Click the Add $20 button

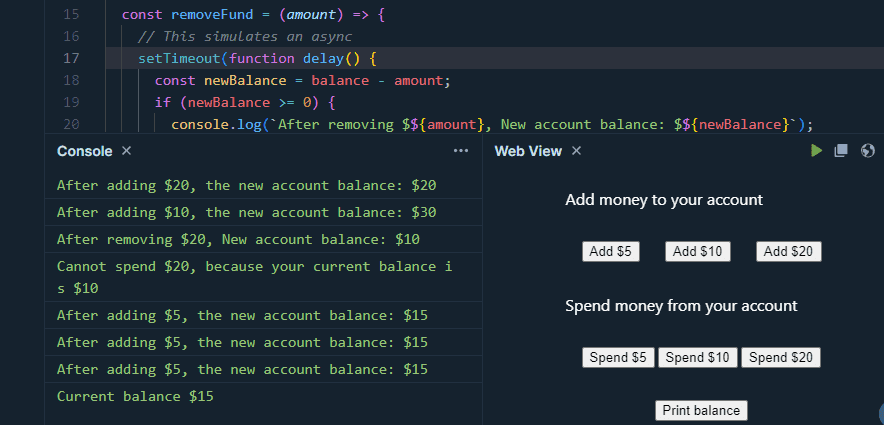click(789, 251)
